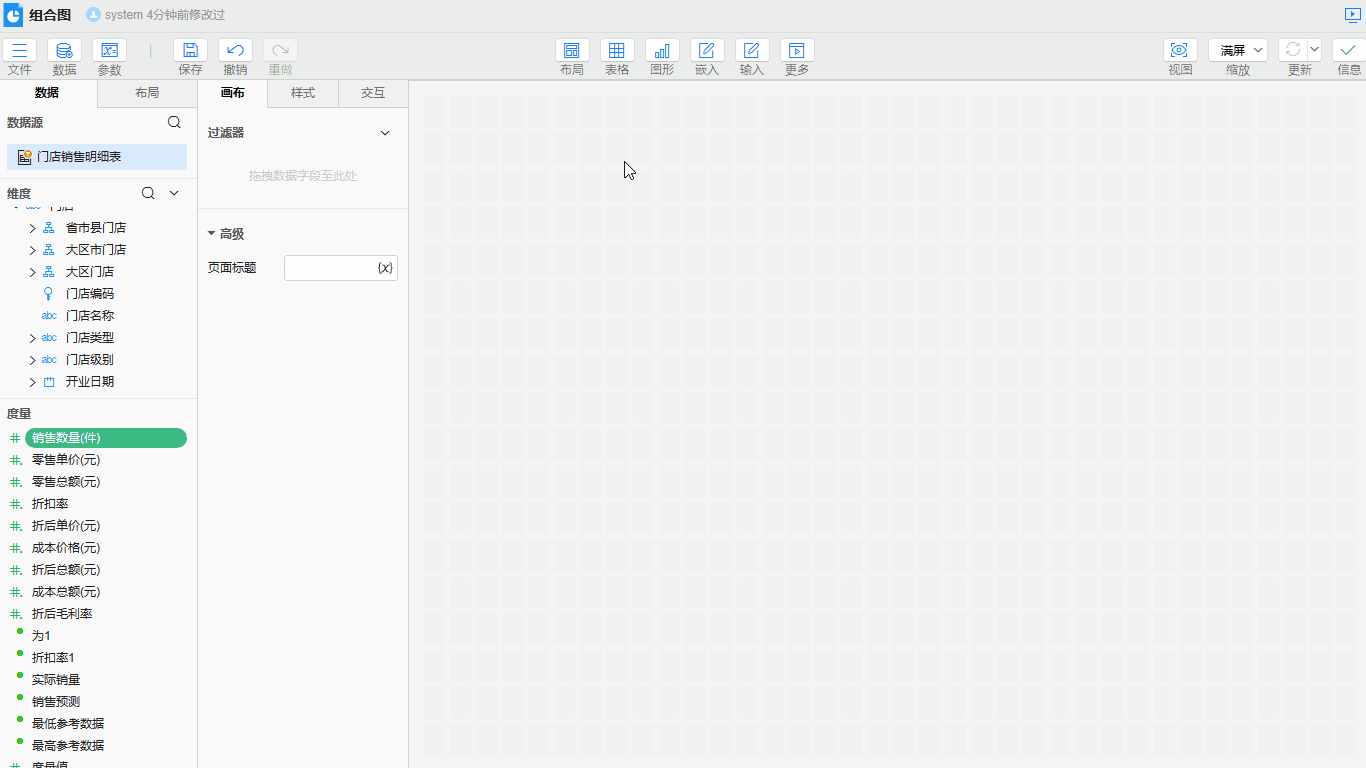This screenshot has width=1366, height=768.
Task: Select the 销售数量(件) measure
Action: [x=105, y=438]
